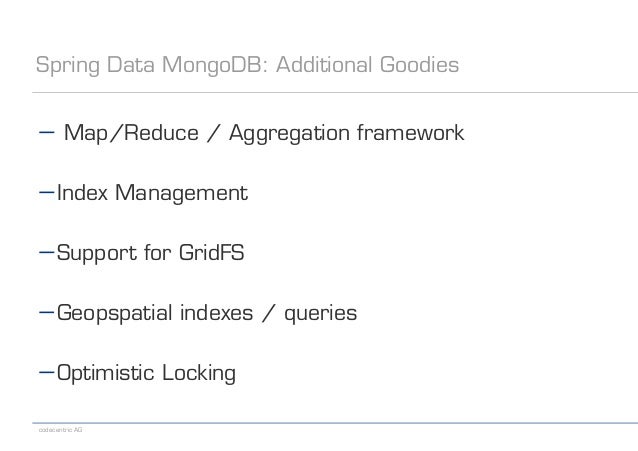Select the words "Additional Goodies" in title

367,64
